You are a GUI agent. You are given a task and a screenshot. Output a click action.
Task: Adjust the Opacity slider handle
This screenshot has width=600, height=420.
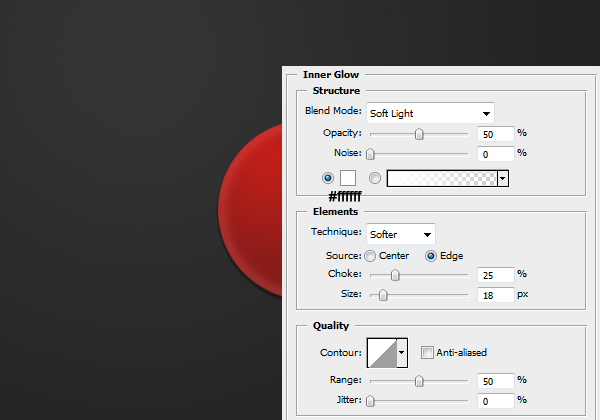point(419,134)
